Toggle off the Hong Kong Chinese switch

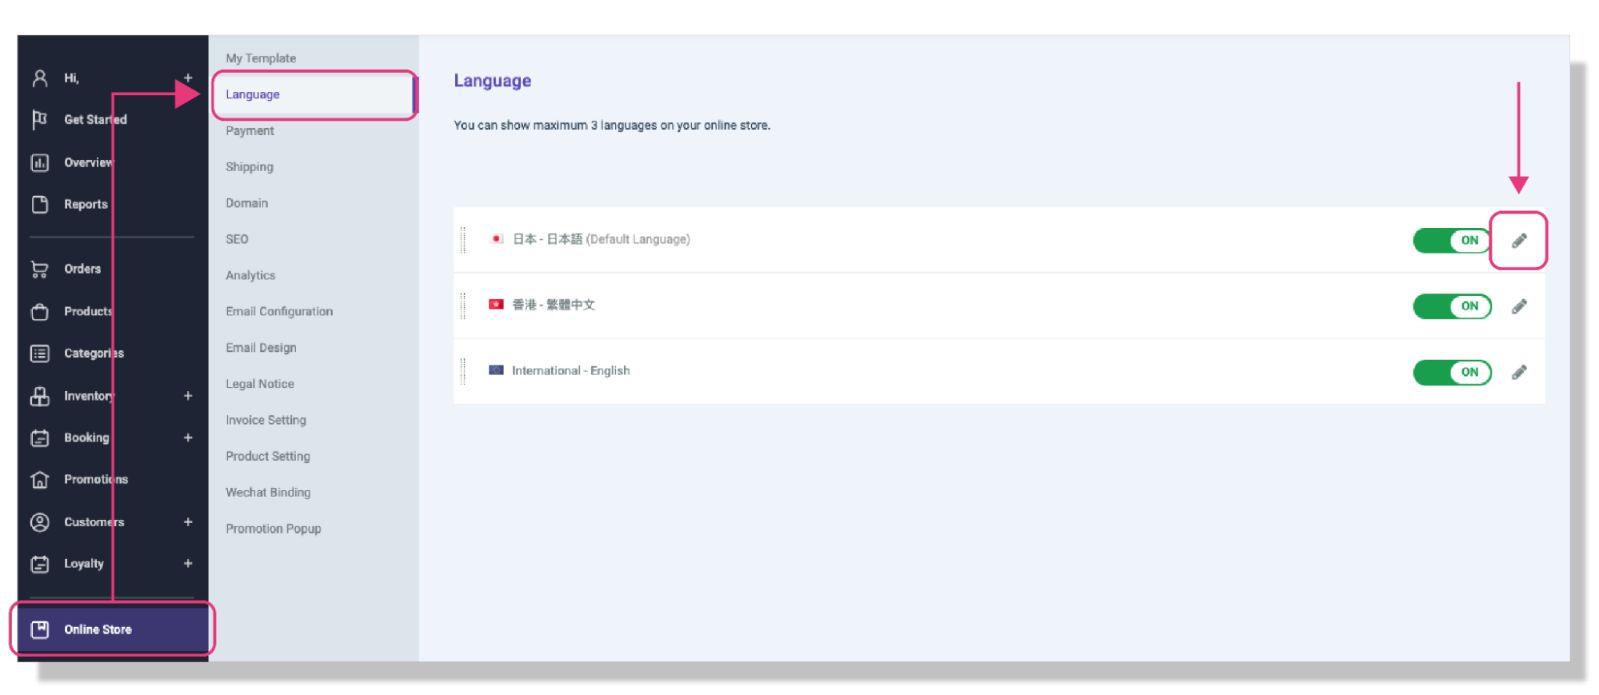coord(1452,306)
